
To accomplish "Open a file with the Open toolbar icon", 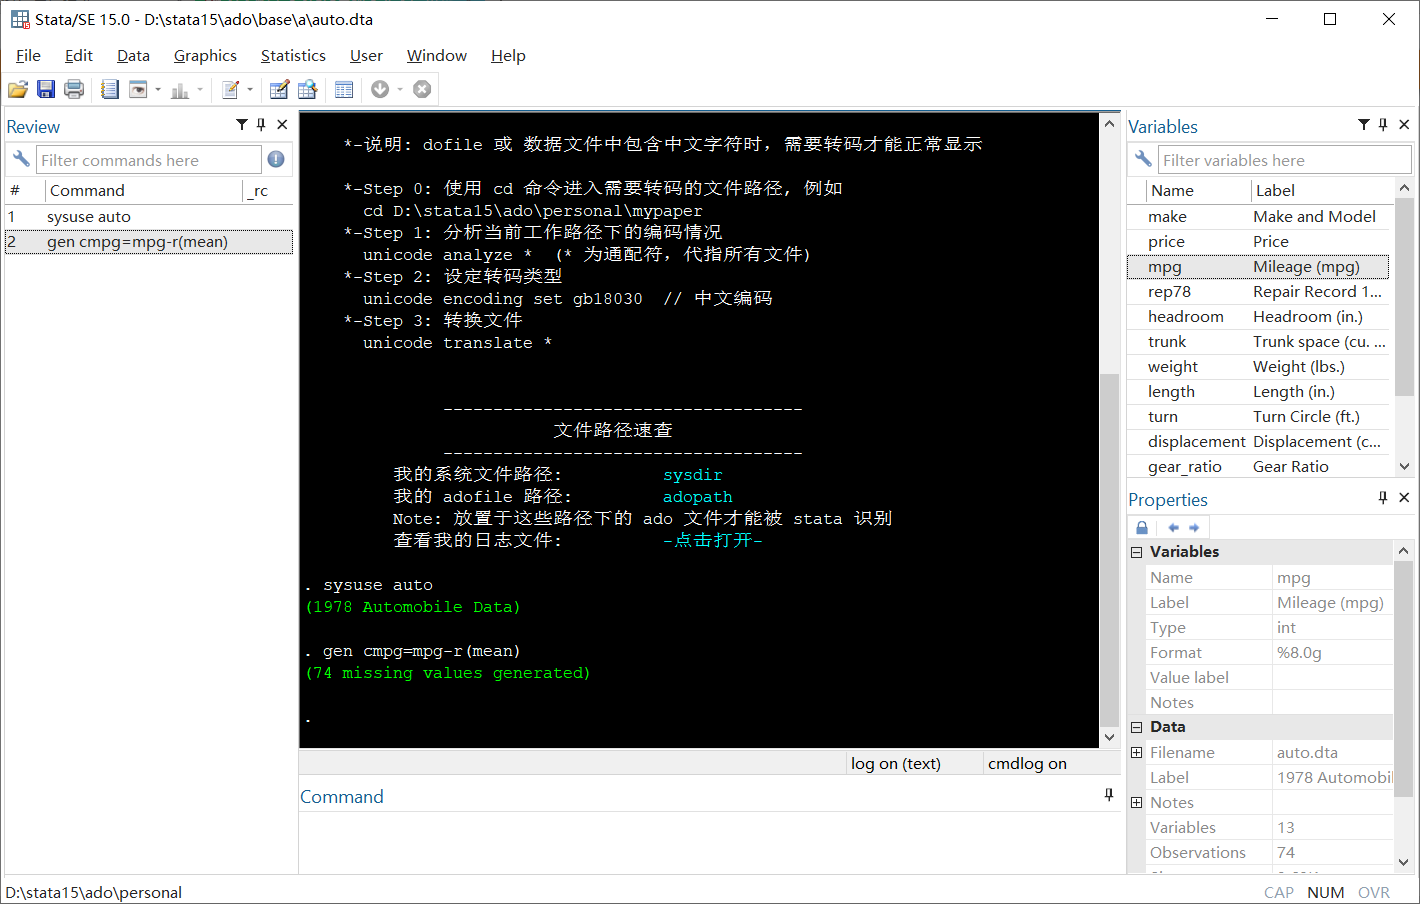I will tap(18, 90).
